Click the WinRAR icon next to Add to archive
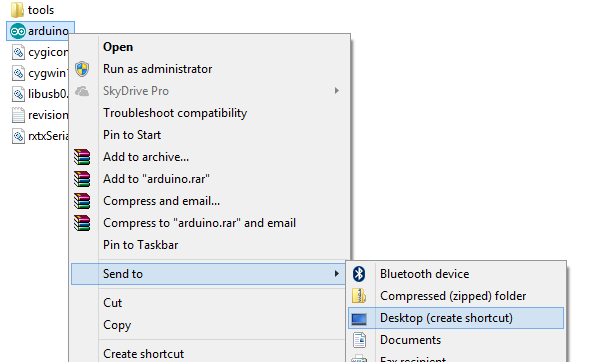 (x=82, y=157)
